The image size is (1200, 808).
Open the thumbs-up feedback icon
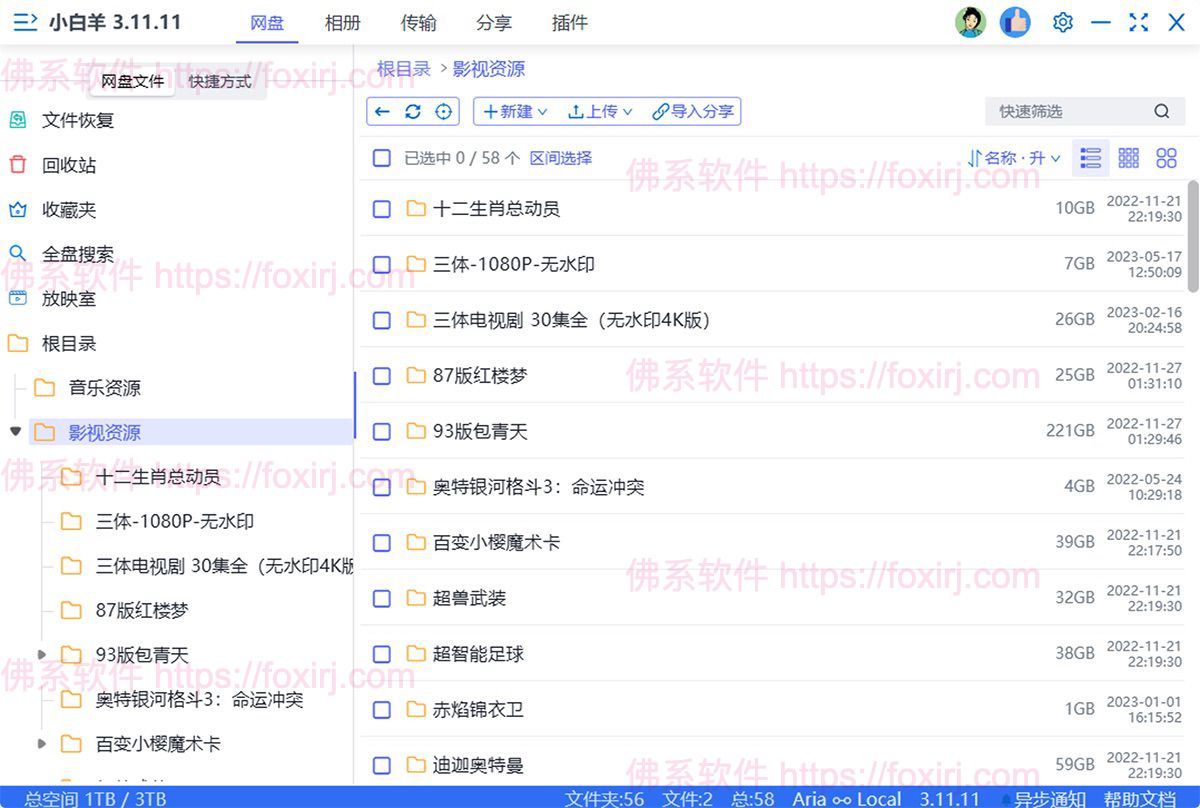(1015, 21)
